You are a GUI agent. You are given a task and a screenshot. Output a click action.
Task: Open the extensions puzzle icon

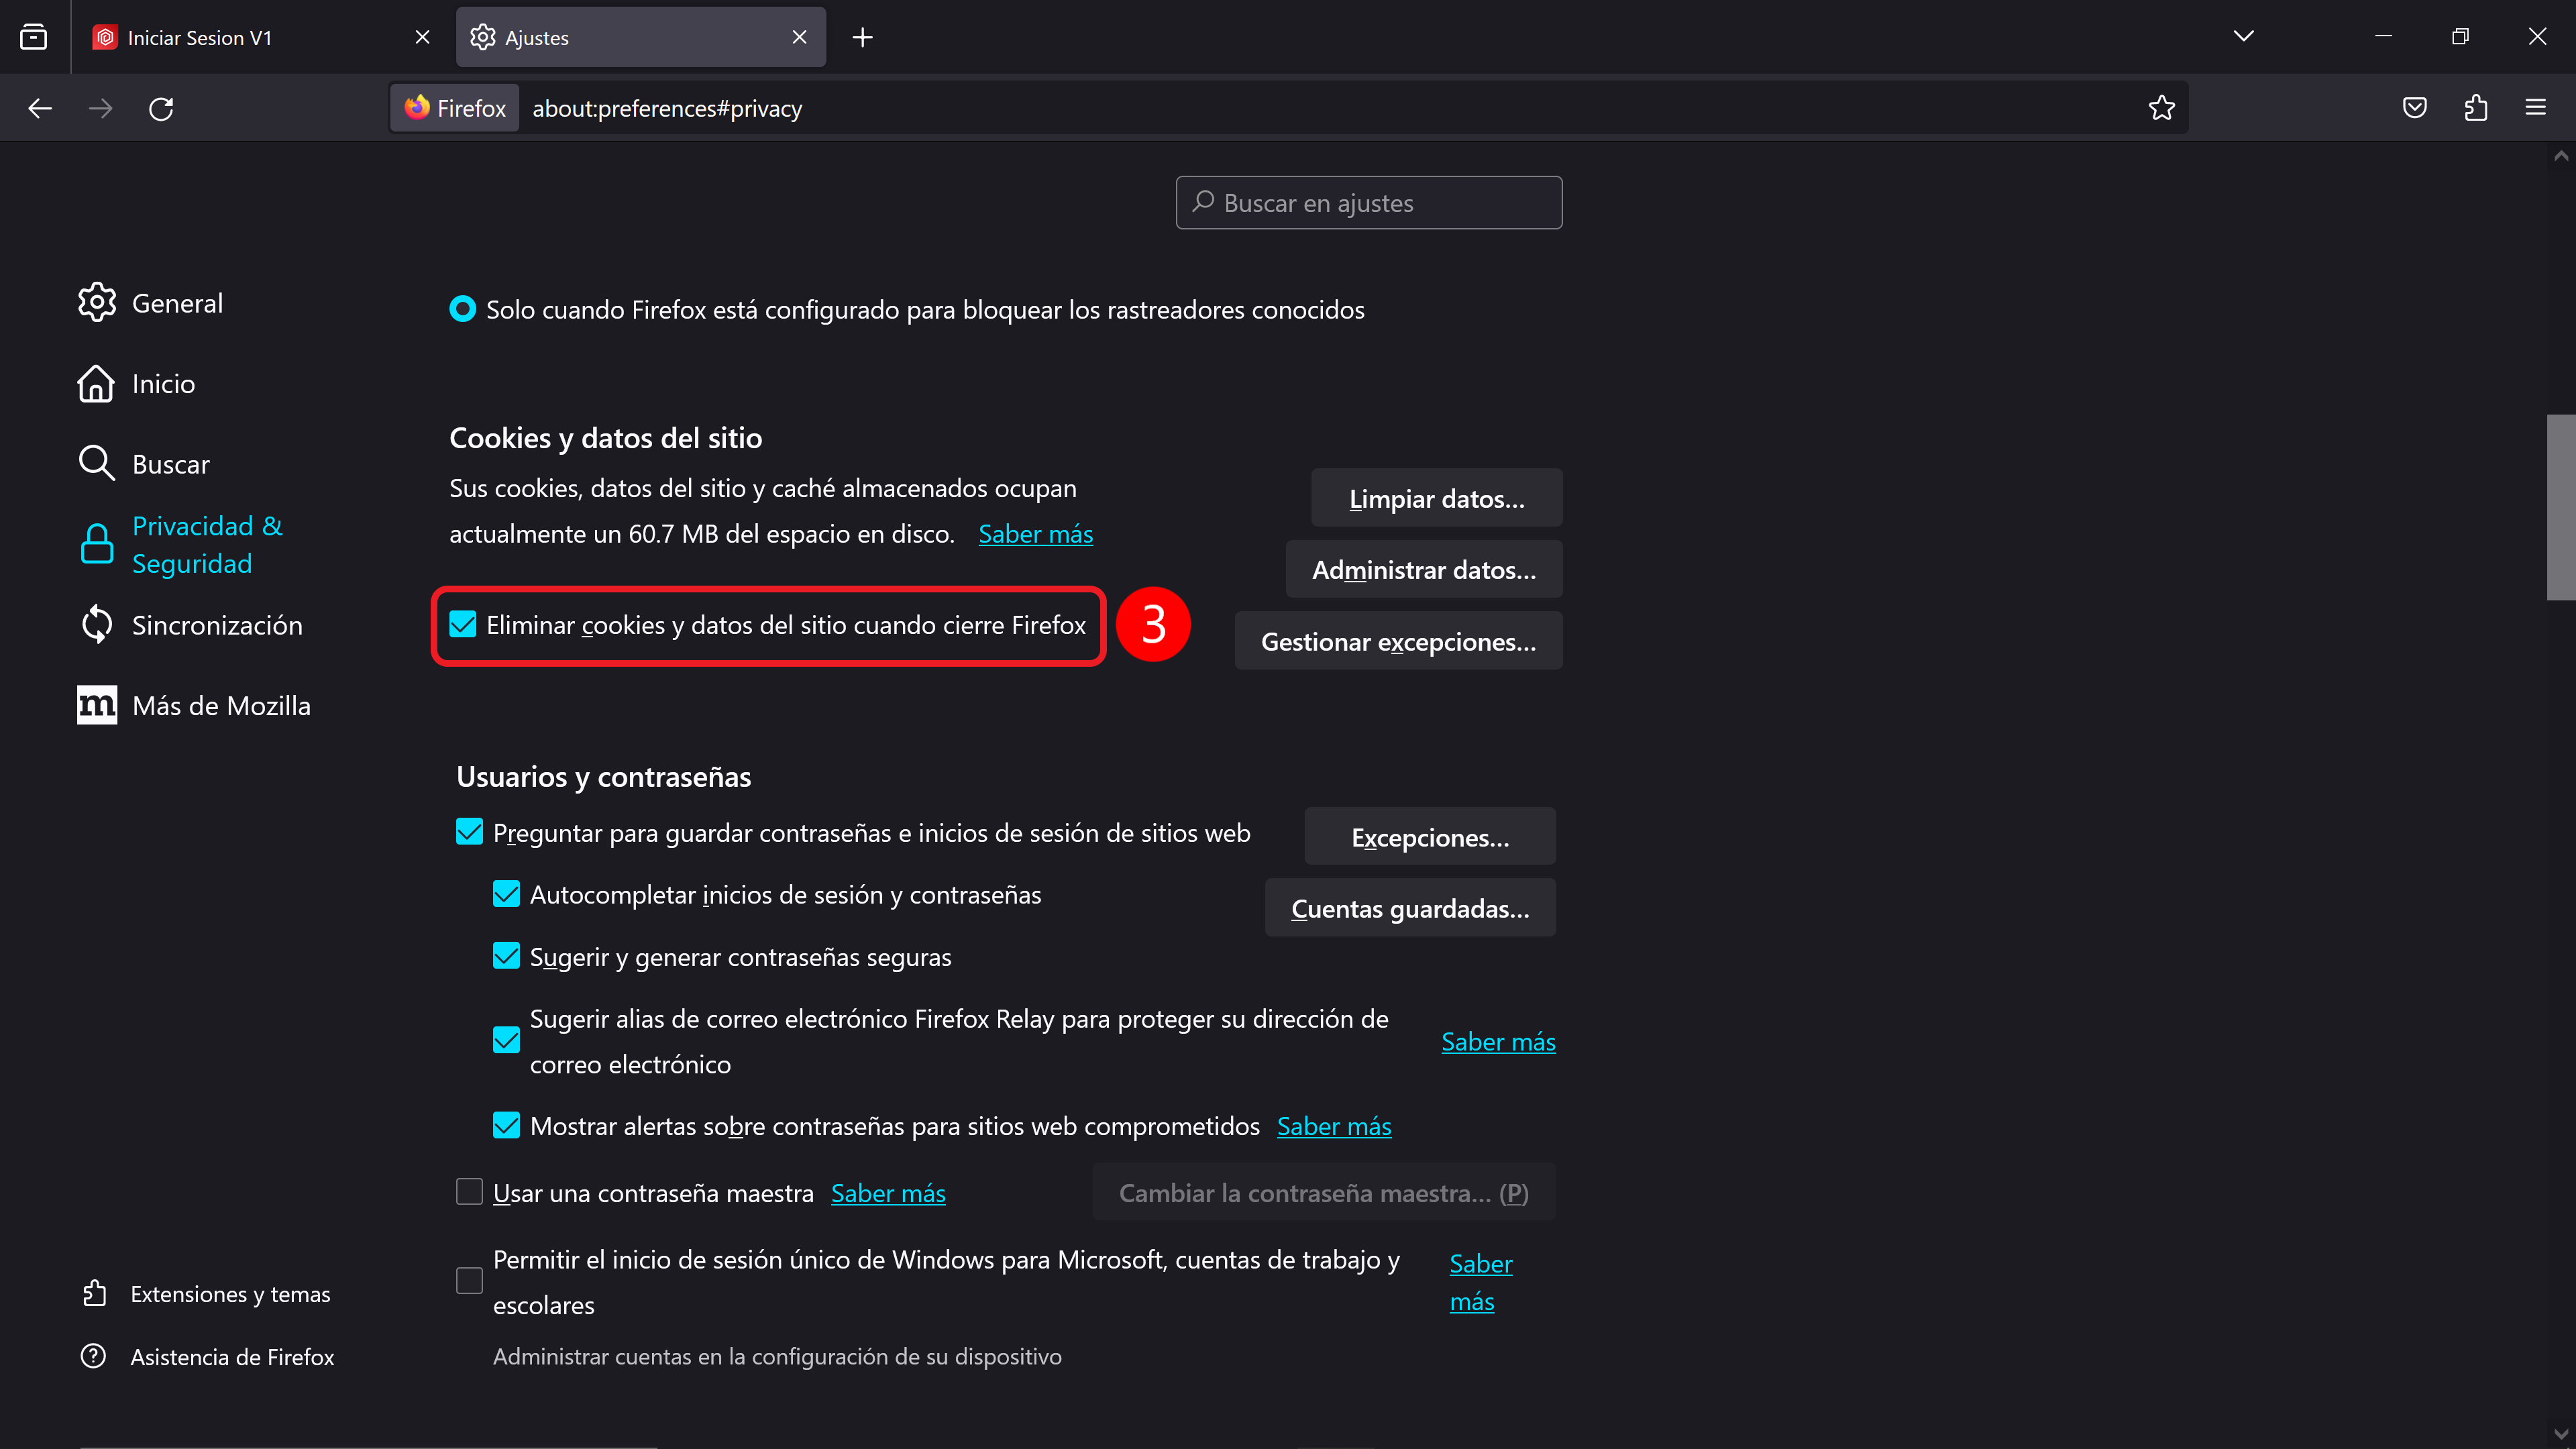click(2475, 108)
